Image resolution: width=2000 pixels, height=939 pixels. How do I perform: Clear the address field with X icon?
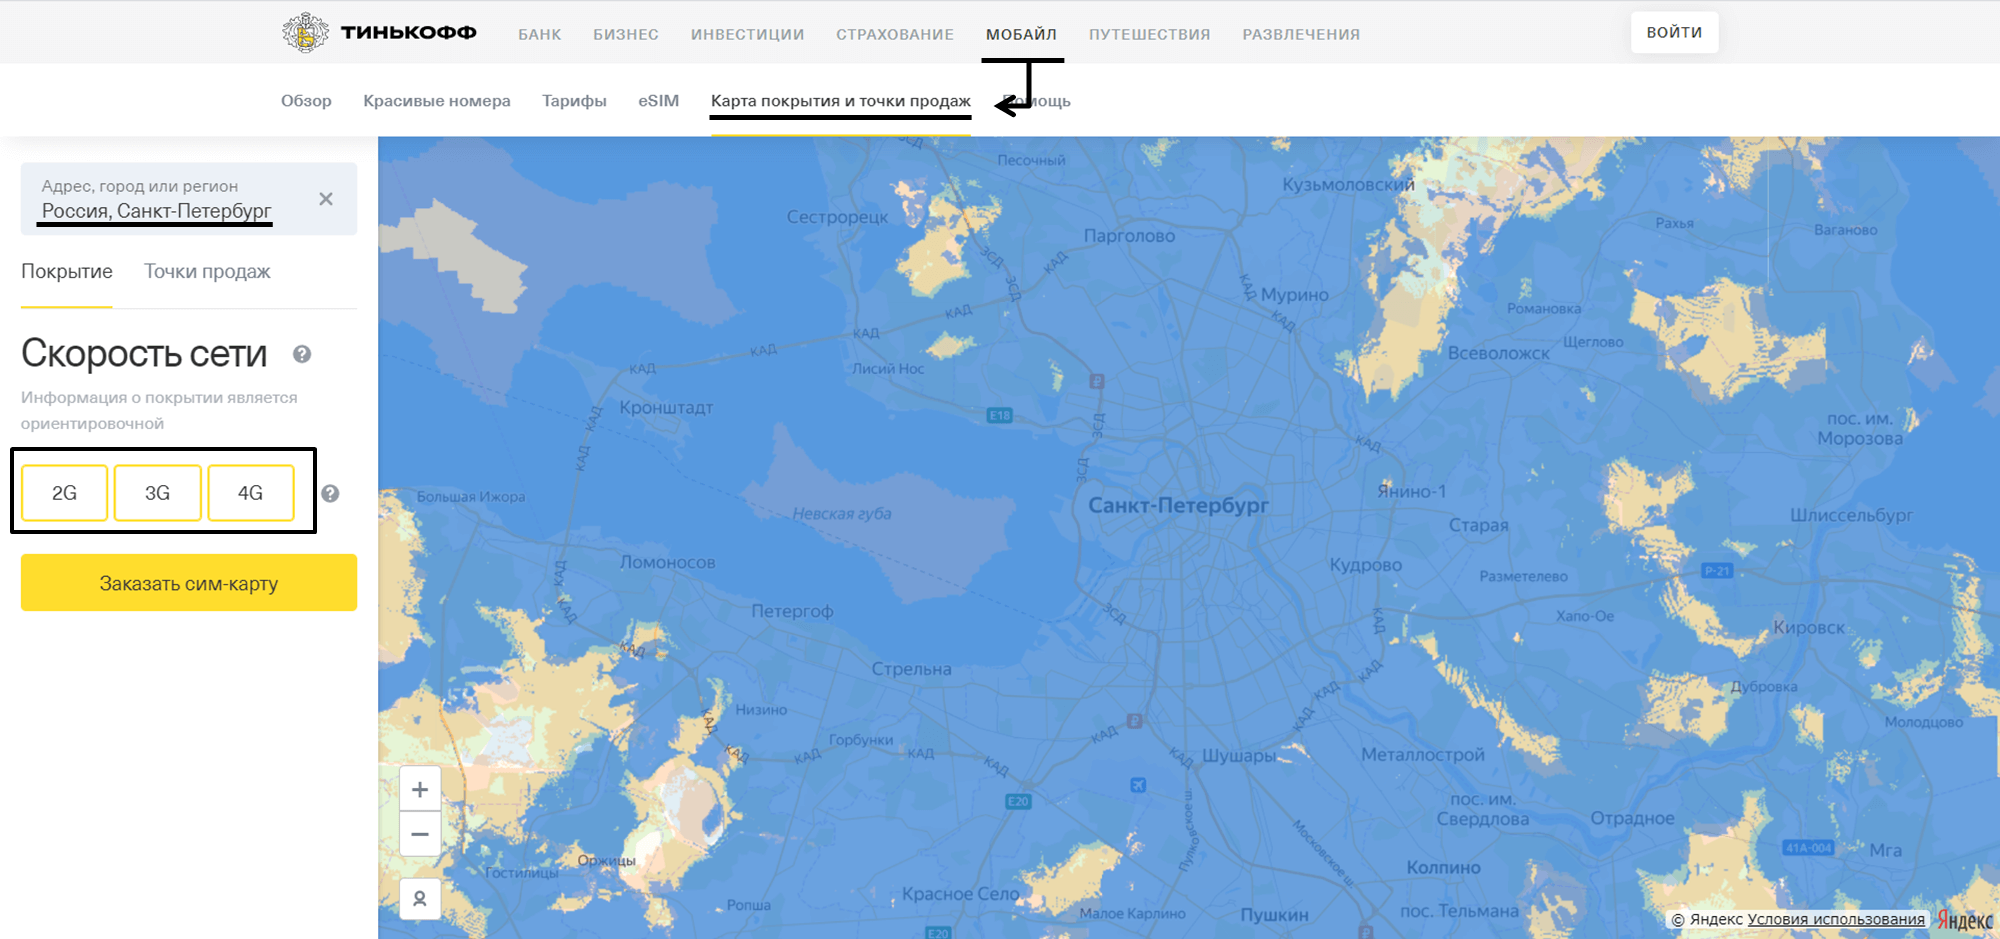326,199
